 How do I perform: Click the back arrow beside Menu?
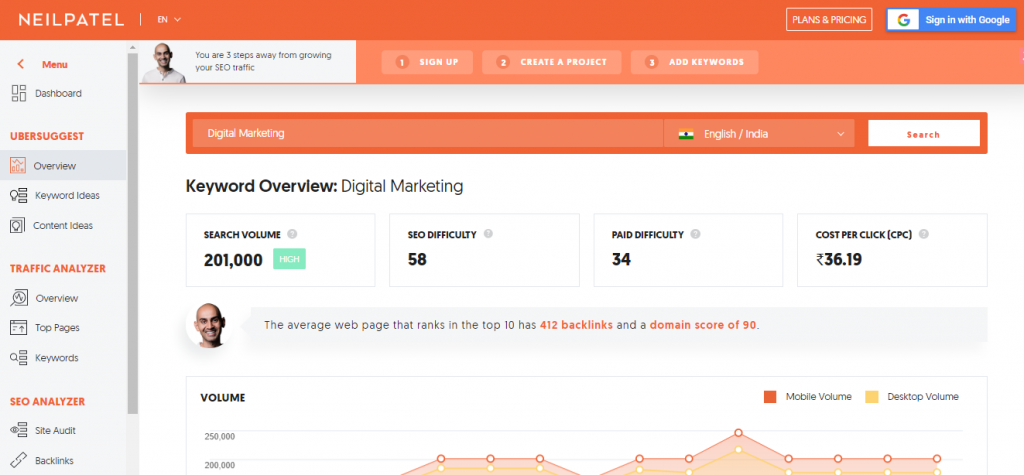tap(21, 64)
